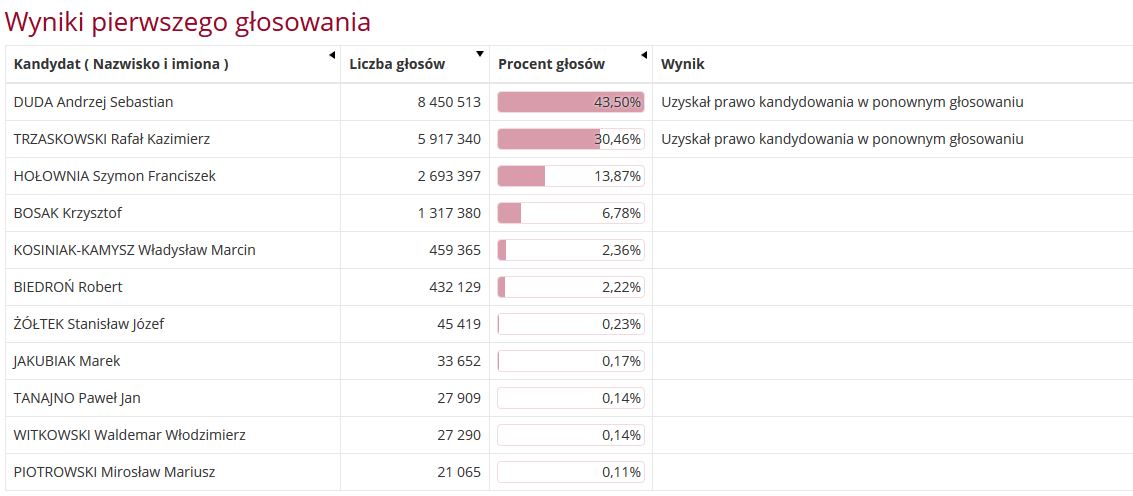Click the BOSAK Krzysztof candidate name
Viewport: 1133px width, 496px height.
(68, 213)
